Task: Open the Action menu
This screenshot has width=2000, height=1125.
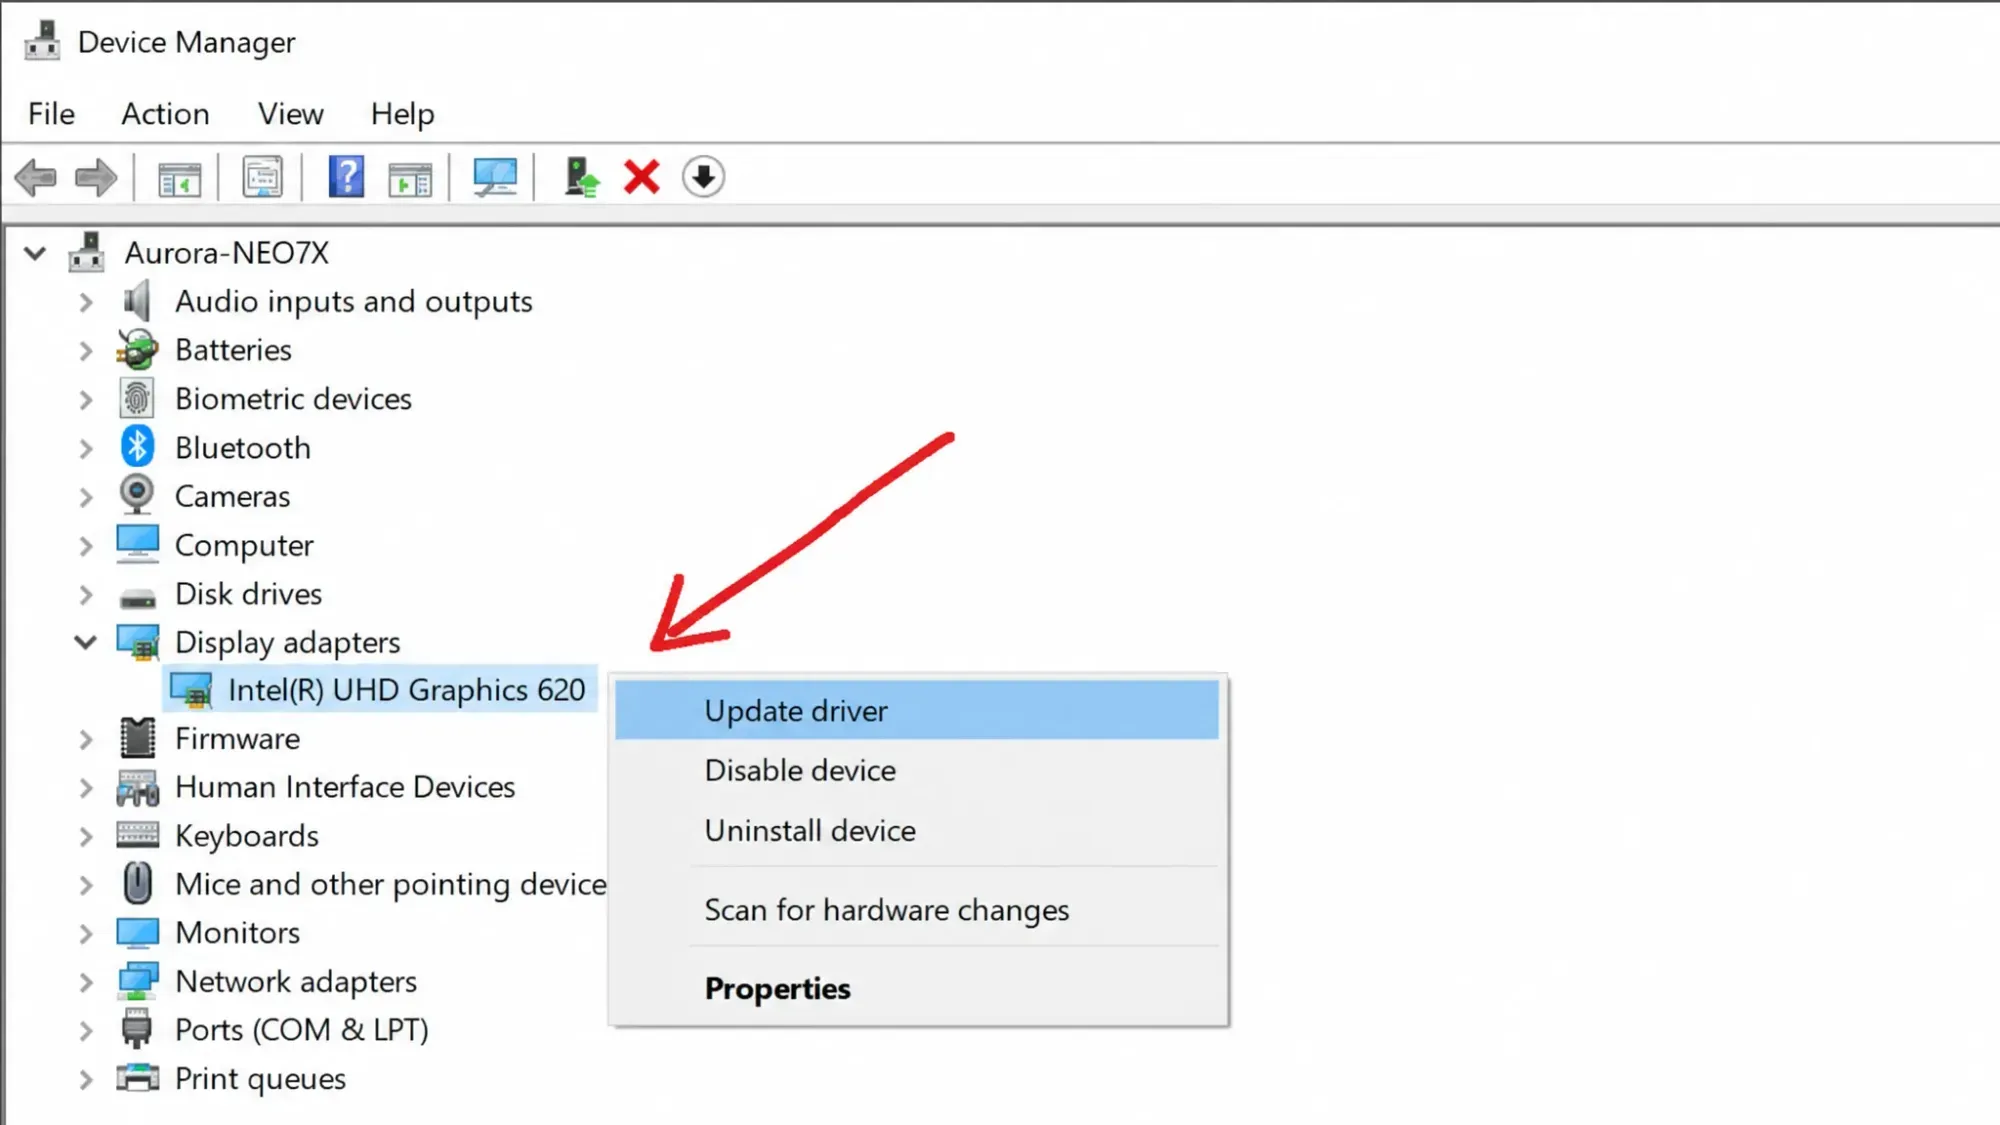Action: click(x=165, y=114)
